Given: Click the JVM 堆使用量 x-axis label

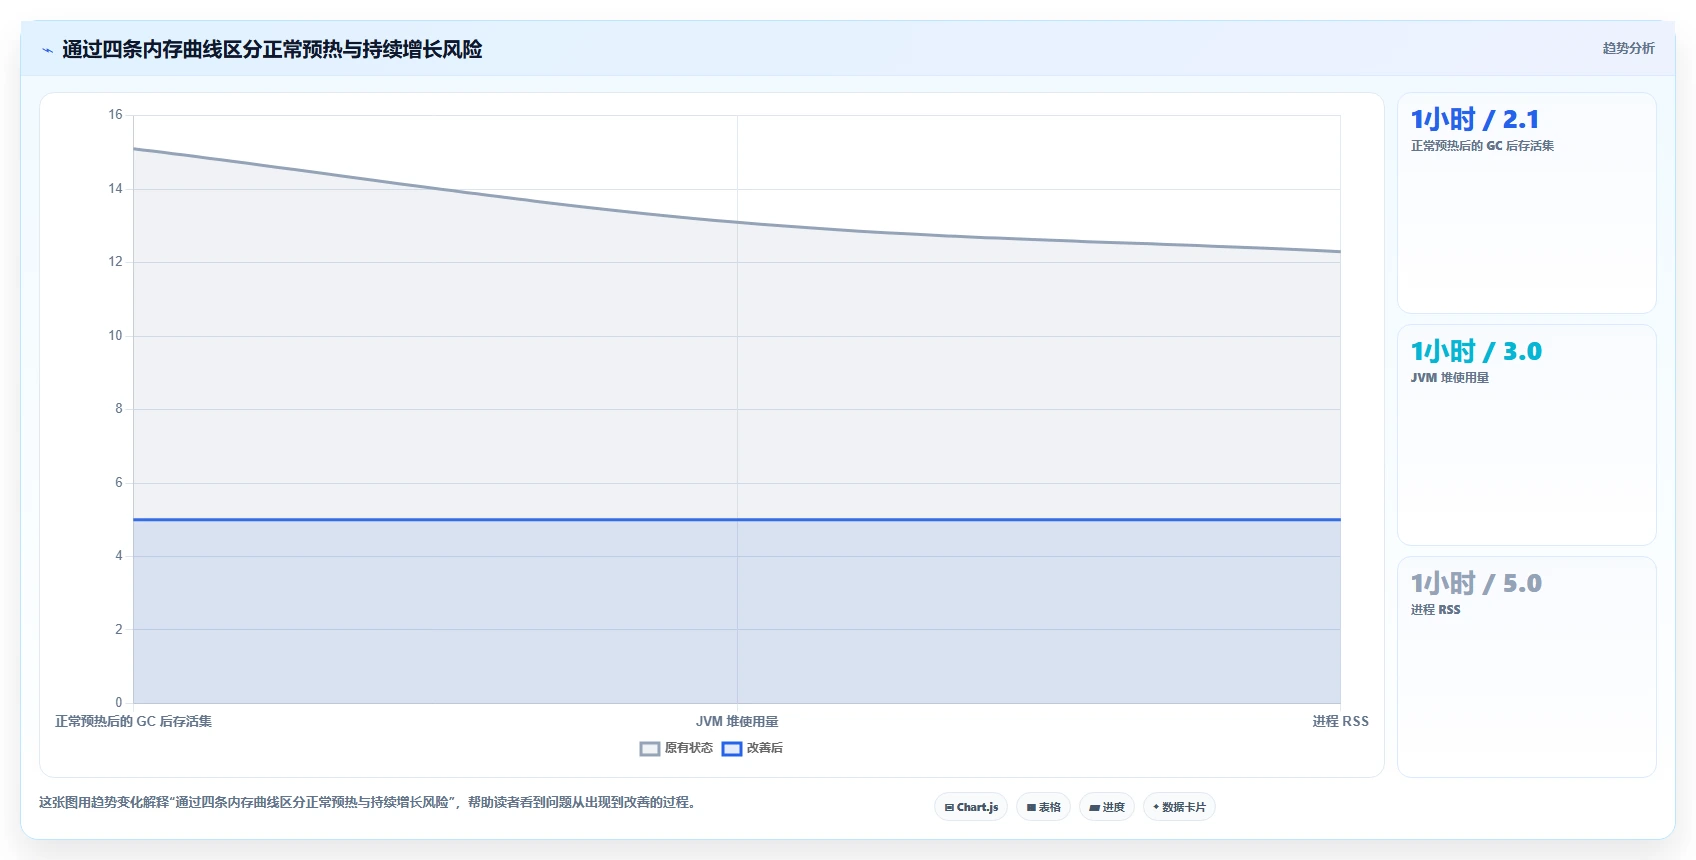Looking at the screenshot, I should 737,721.
